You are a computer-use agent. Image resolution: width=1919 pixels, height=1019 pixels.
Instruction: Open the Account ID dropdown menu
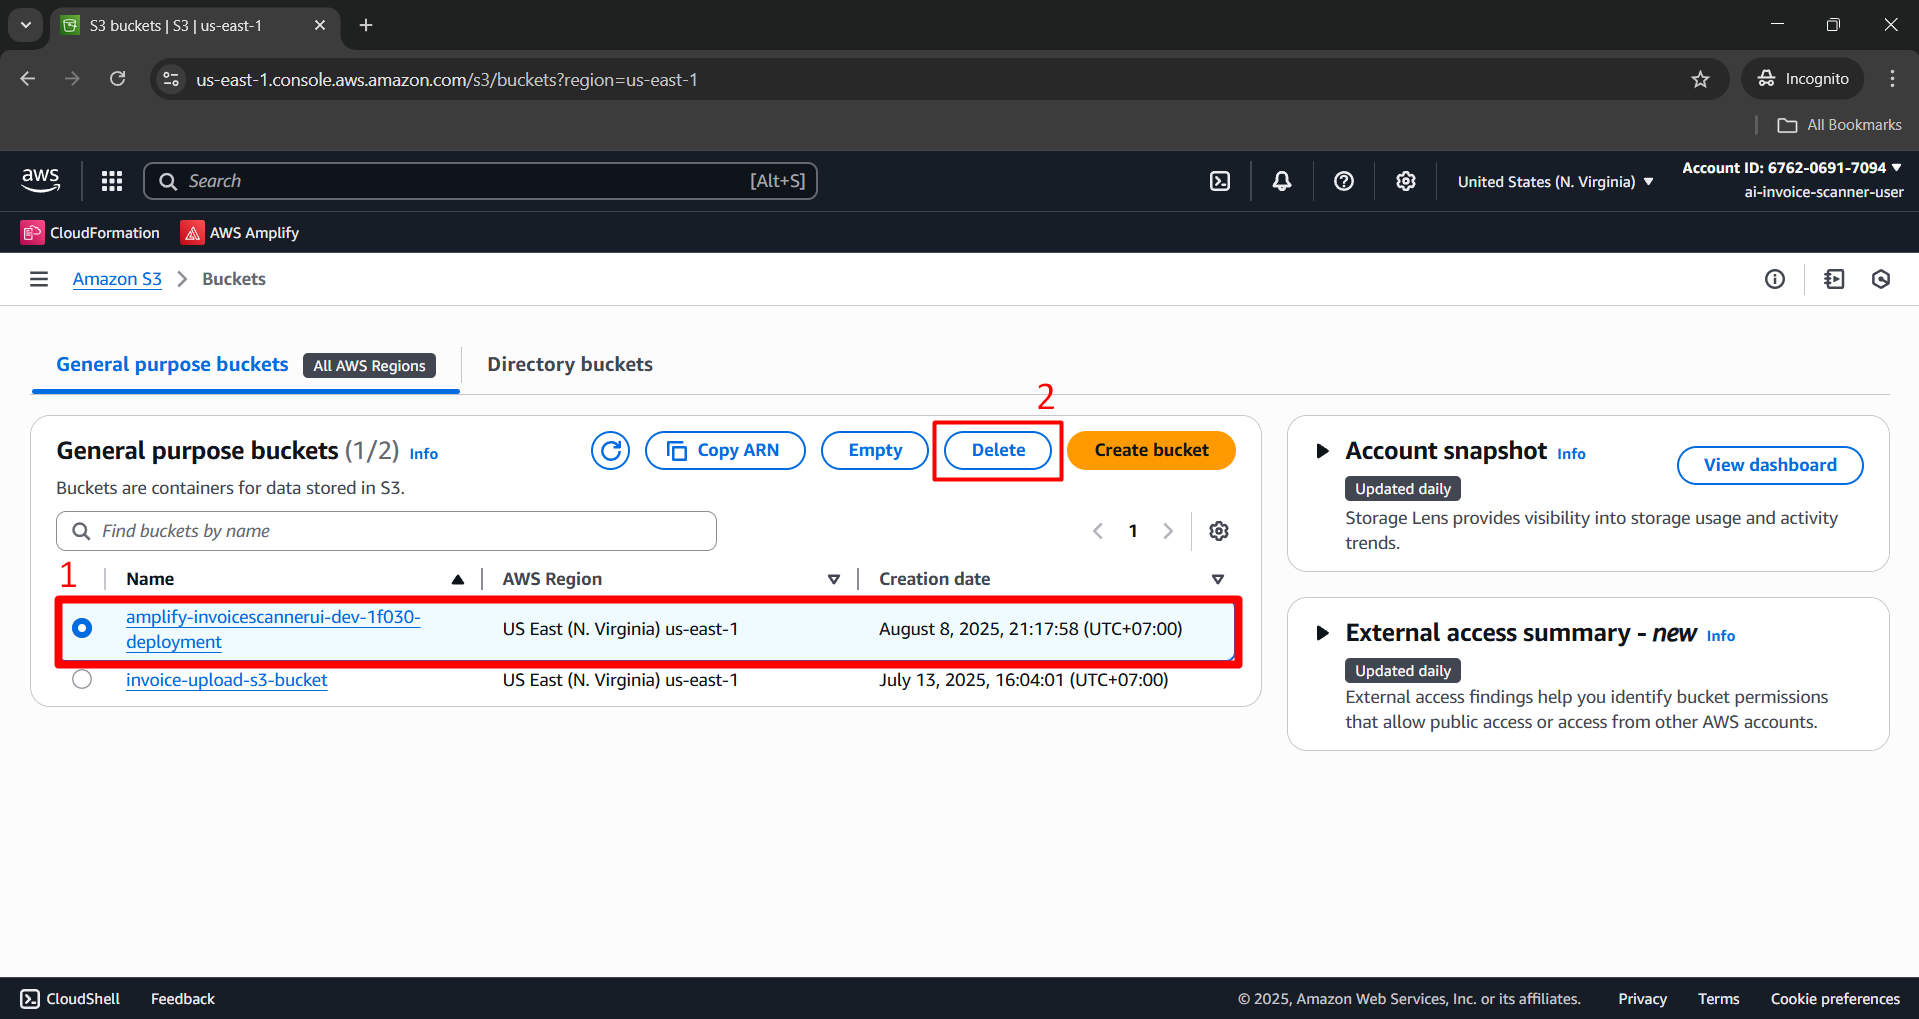click(1791, 168)
